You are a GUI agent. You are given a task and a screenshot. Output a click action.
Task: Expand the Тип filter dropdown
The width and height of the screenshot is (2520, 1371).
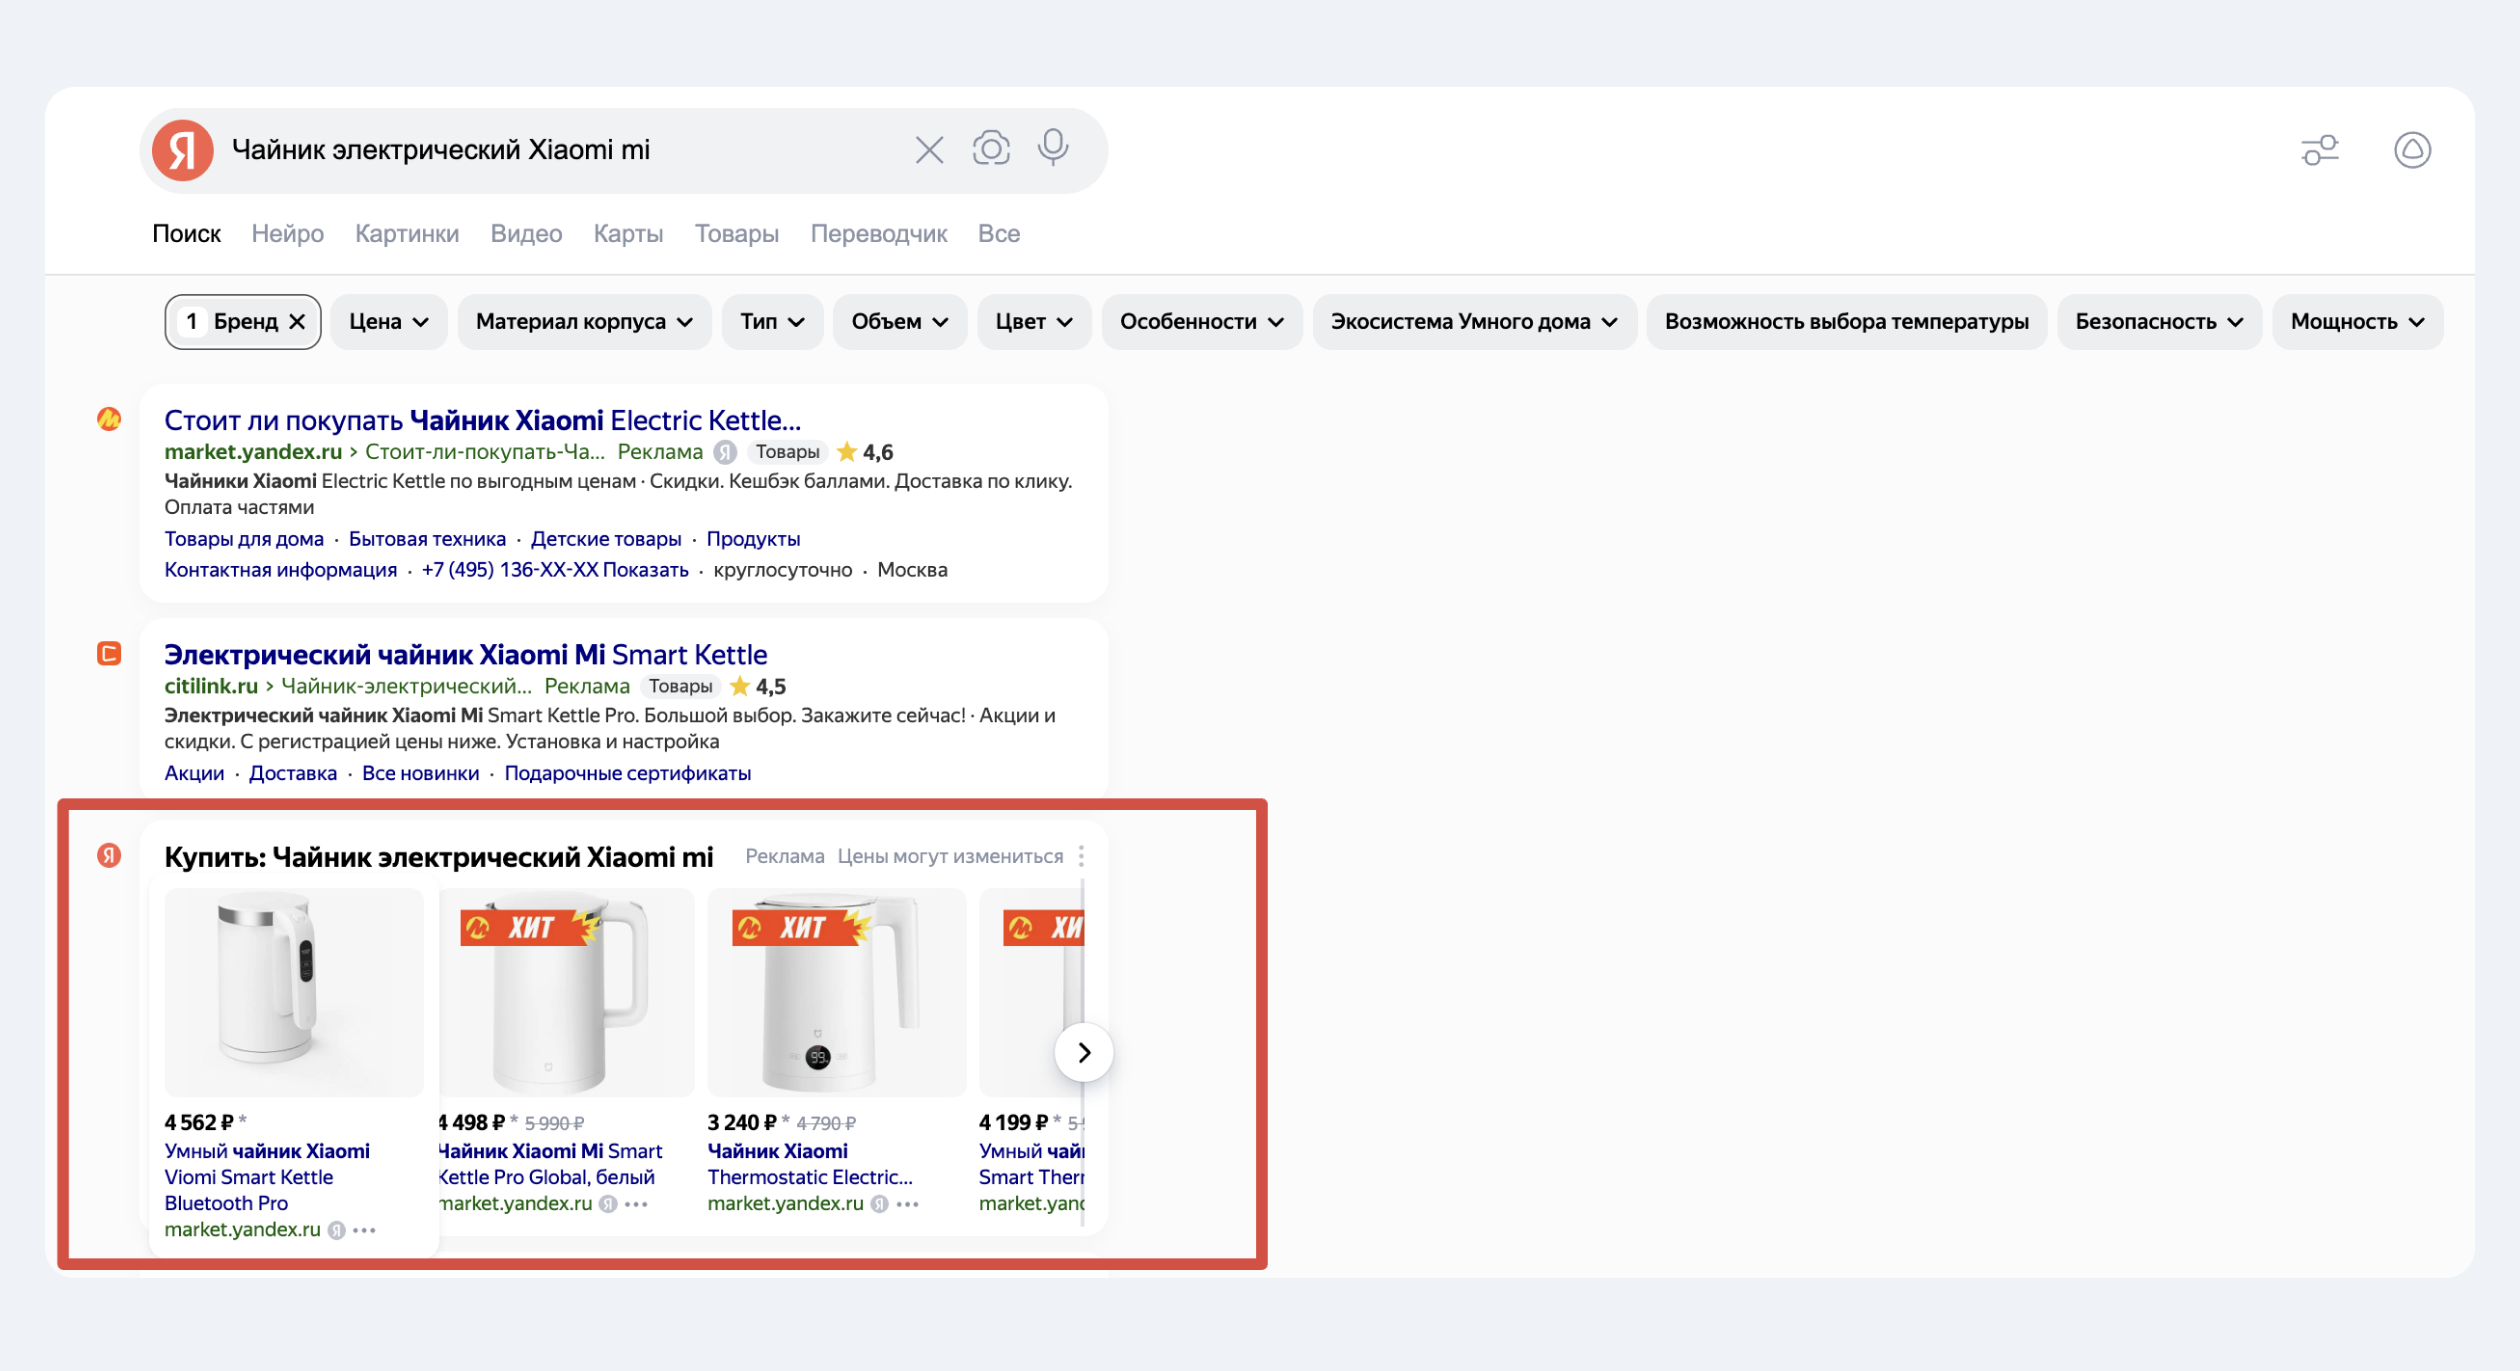772,322
